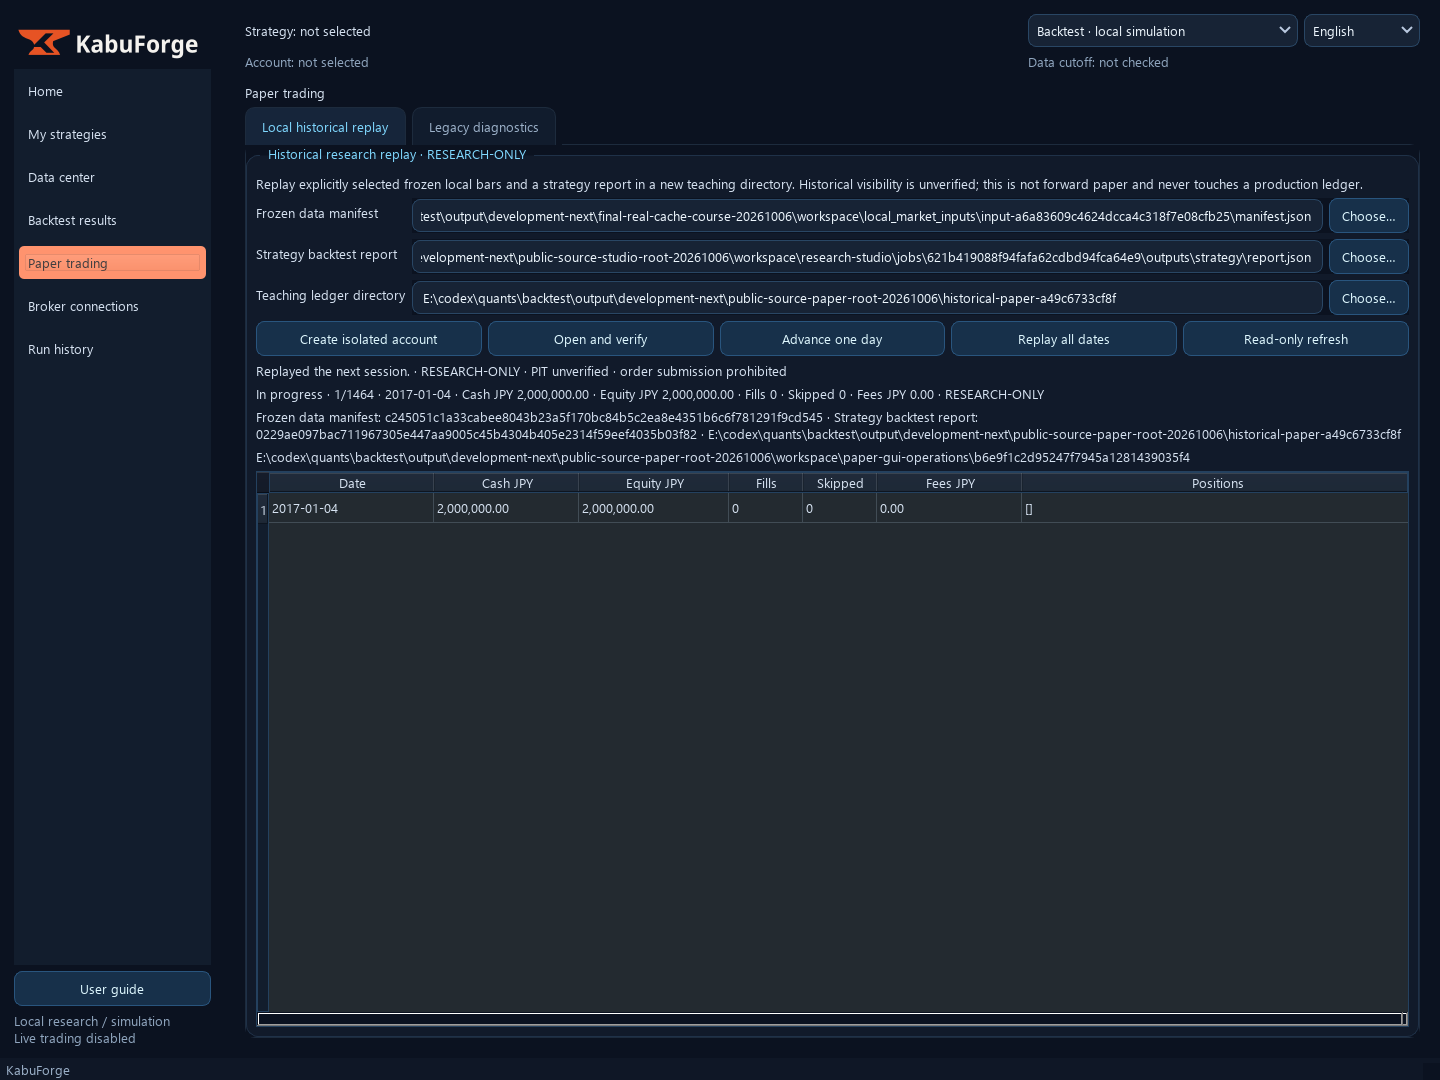The height and width of the screenshot is (1080, 1440).
Task: Advance the replay one day
Action: (832, 339)
